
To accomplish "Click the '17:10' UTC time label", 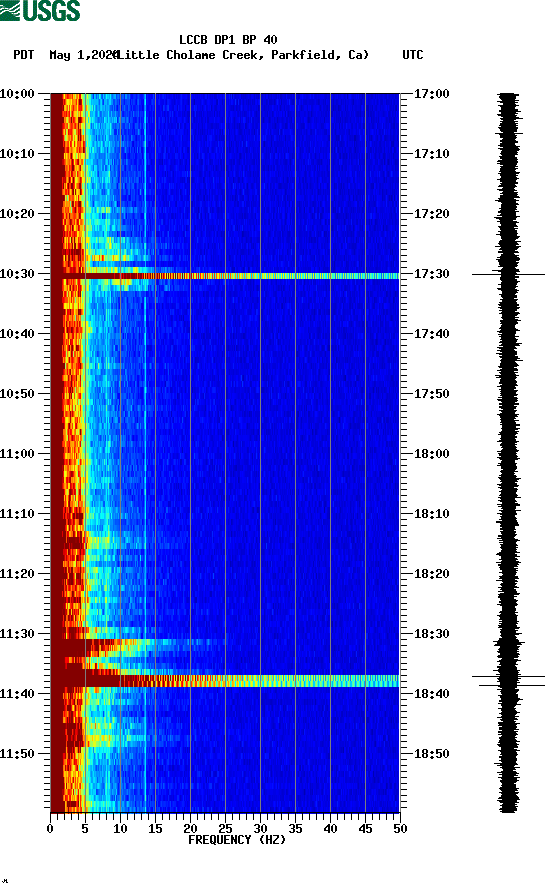I will (431, 154).
